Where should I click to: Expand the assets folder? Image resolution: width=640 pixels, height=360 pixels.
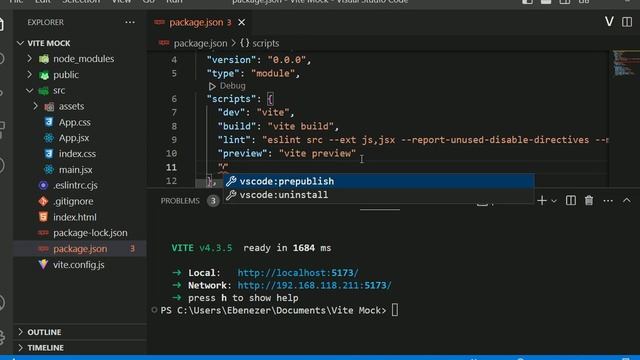36,106
